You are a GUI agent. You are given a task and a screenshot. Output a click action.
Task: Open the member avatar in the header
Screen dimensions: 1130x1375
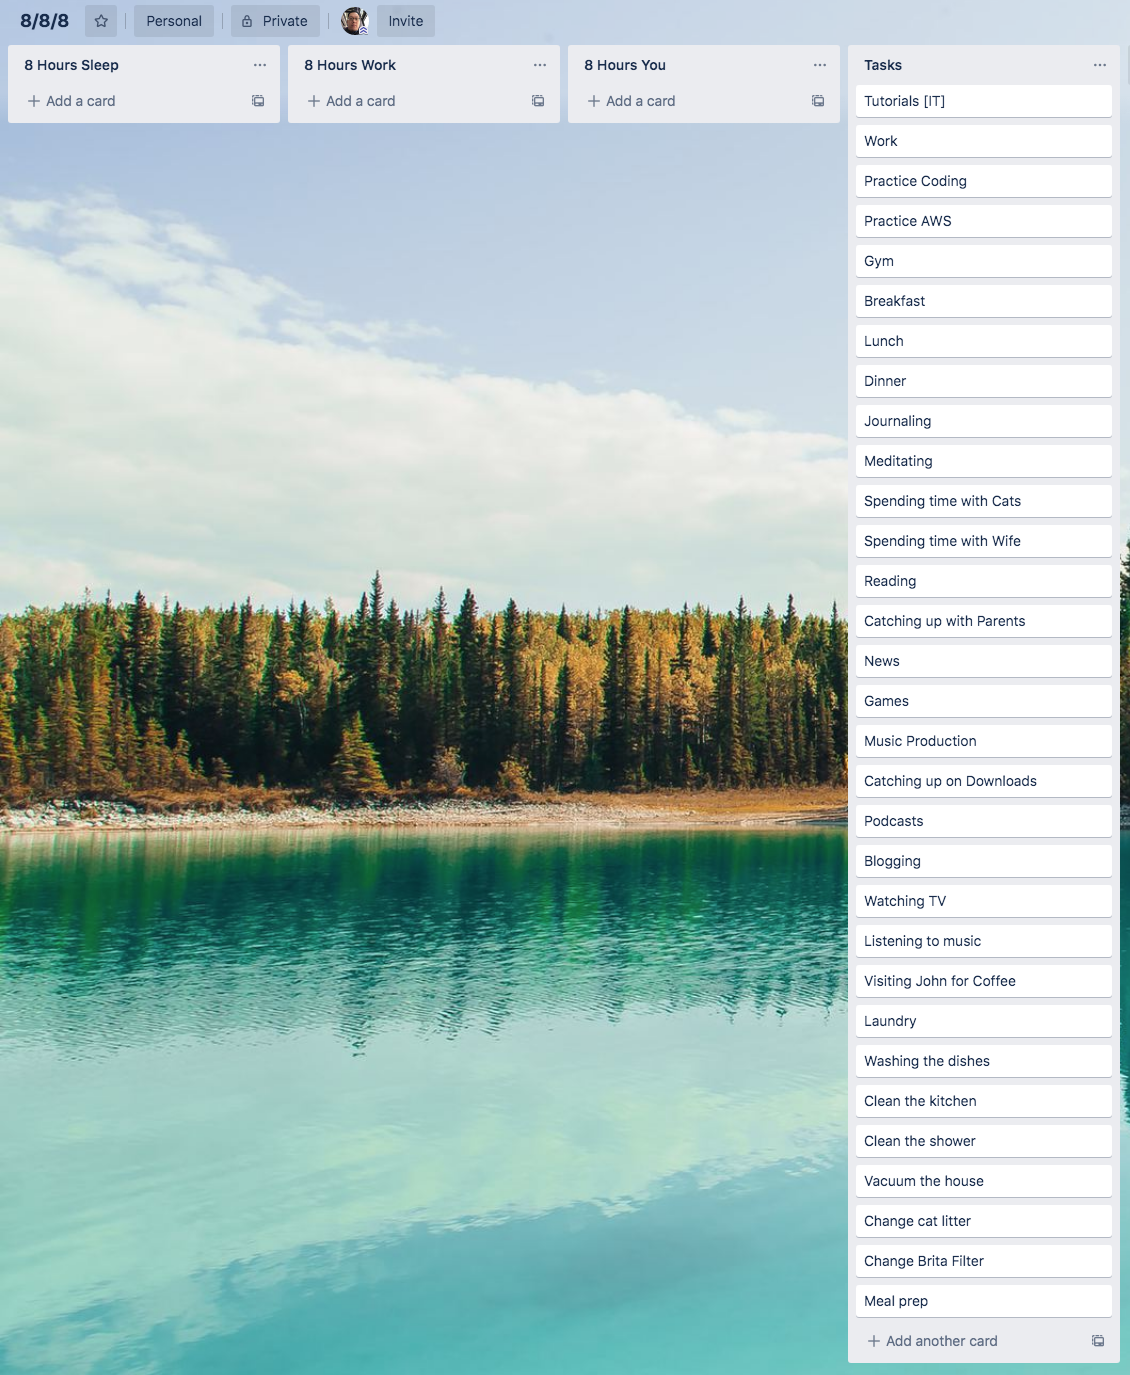pos(355,21)
